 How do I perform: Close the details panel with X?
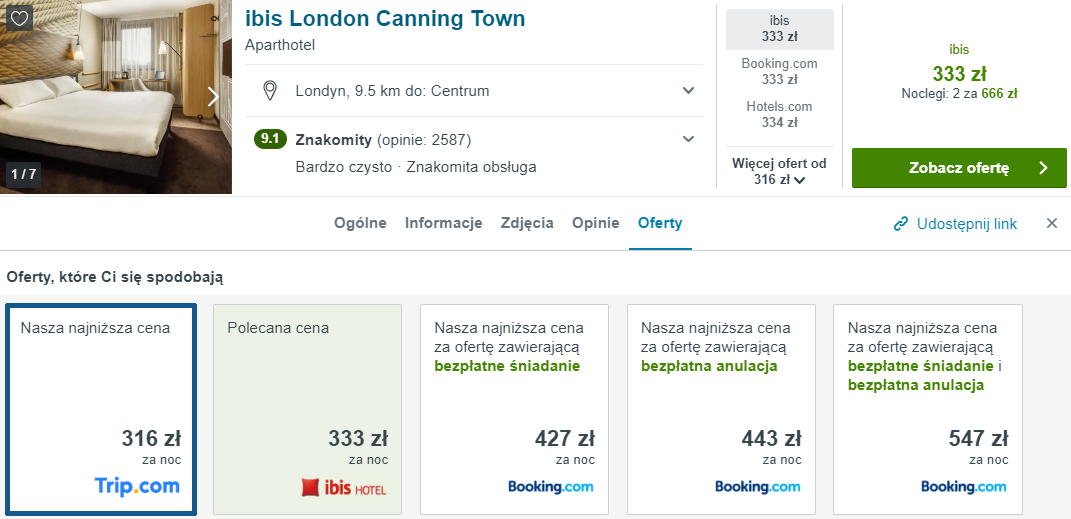coord(1051,223)
